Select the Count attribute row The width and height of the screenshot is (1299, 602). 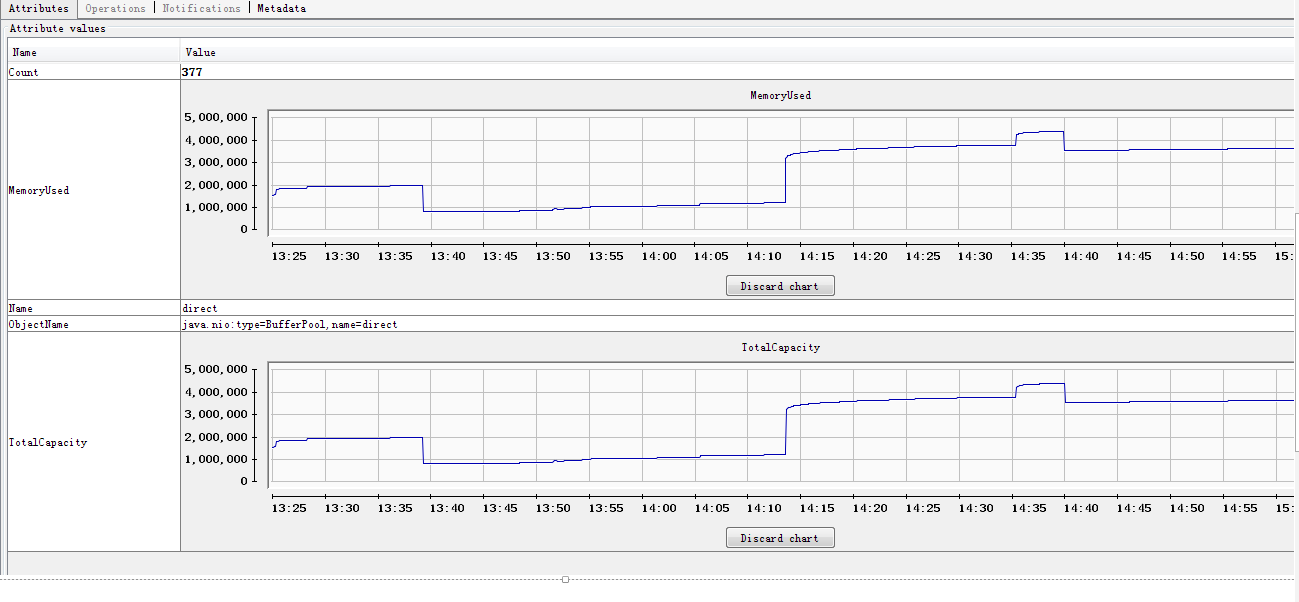pyautogui.click(x=650, y=72)
